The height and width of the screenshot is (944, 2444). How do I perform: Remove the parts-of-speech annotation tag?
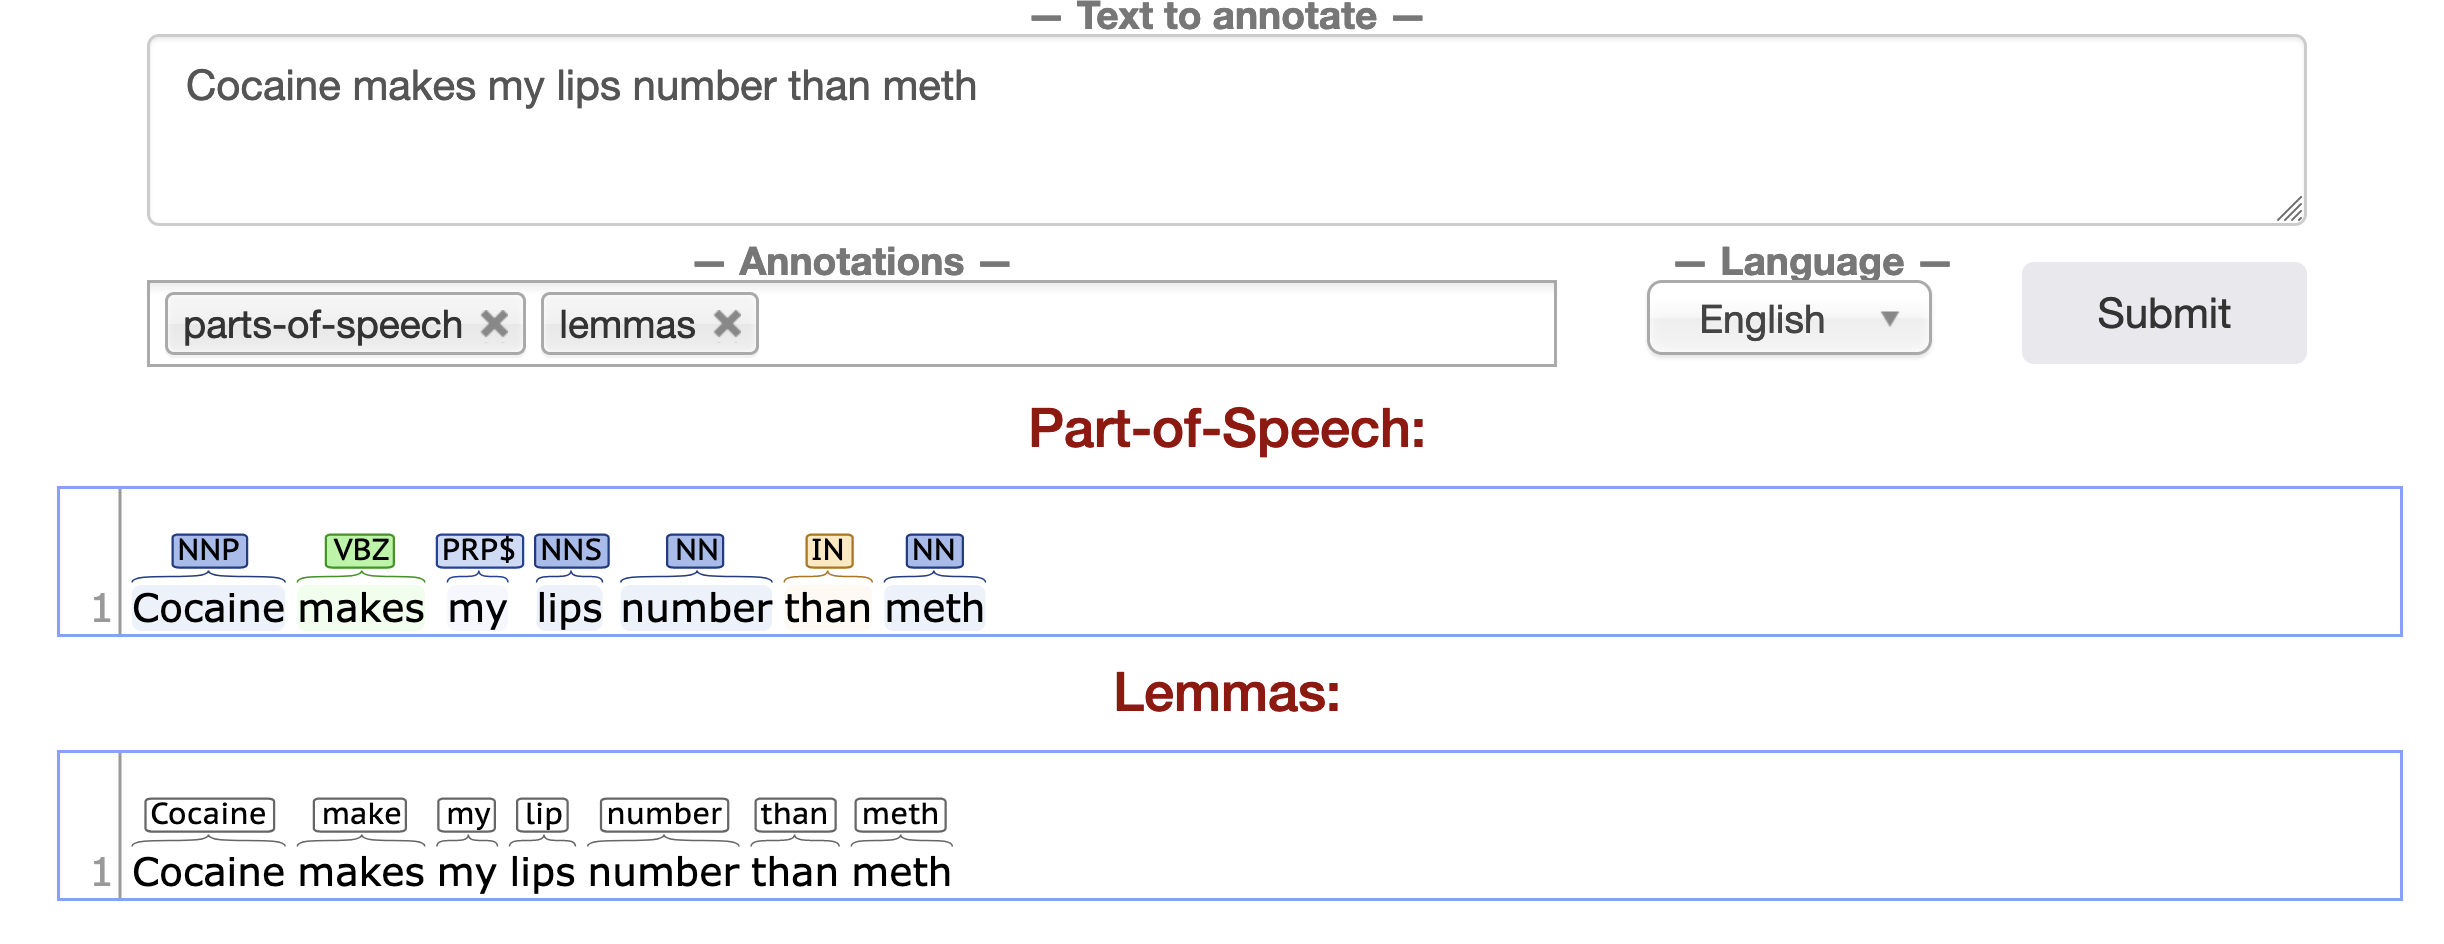[x=494, y=323]
